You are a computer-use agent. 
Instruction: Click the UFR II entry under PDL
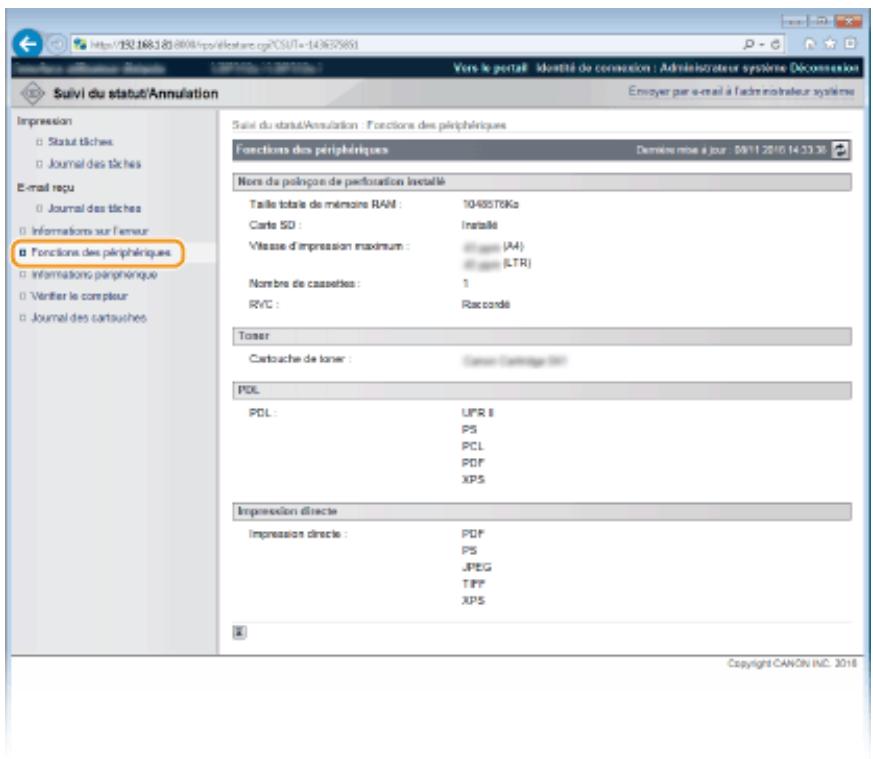(x=477, y=413)
